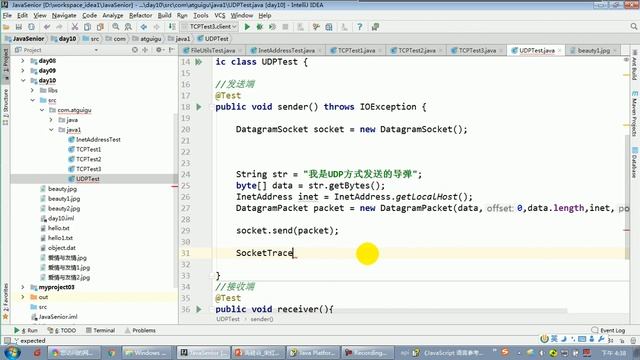Viewport: 640px width, 360px height.
Task: Expand the day09 module
Action: coord(23,71)
